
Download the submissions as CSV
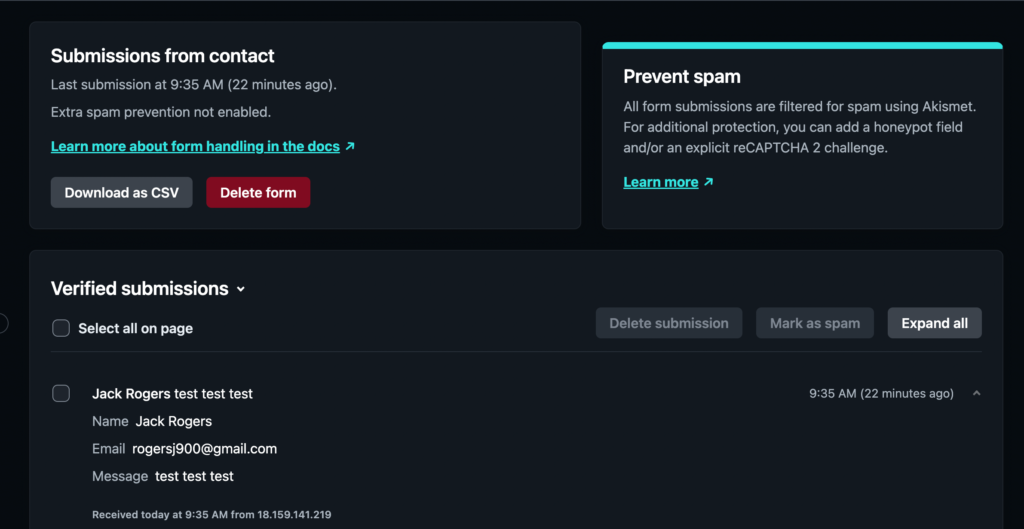tap(122, 193)
